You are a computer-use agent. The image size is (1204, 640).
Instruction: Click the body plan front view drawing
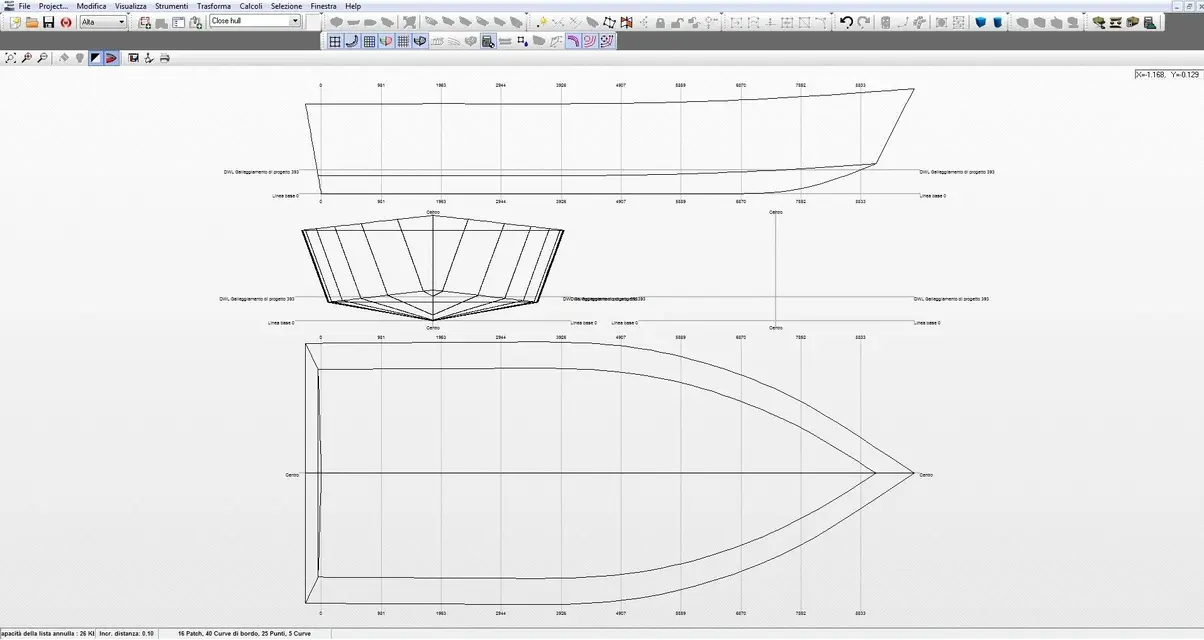[x=433, y=268]
